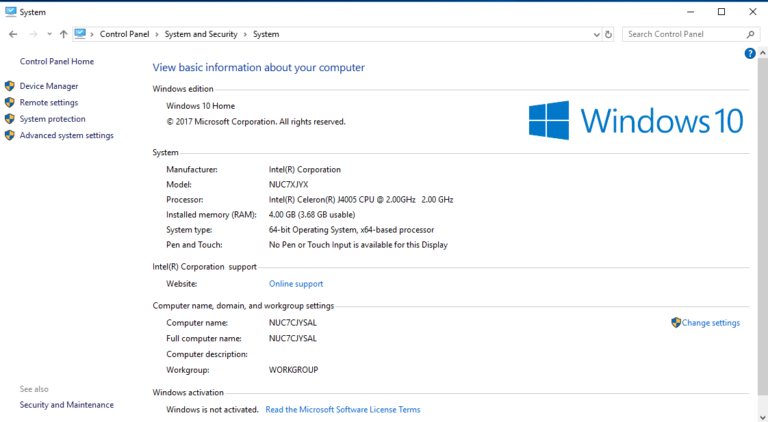Click the WORKGROUP value

coord(293,370)
